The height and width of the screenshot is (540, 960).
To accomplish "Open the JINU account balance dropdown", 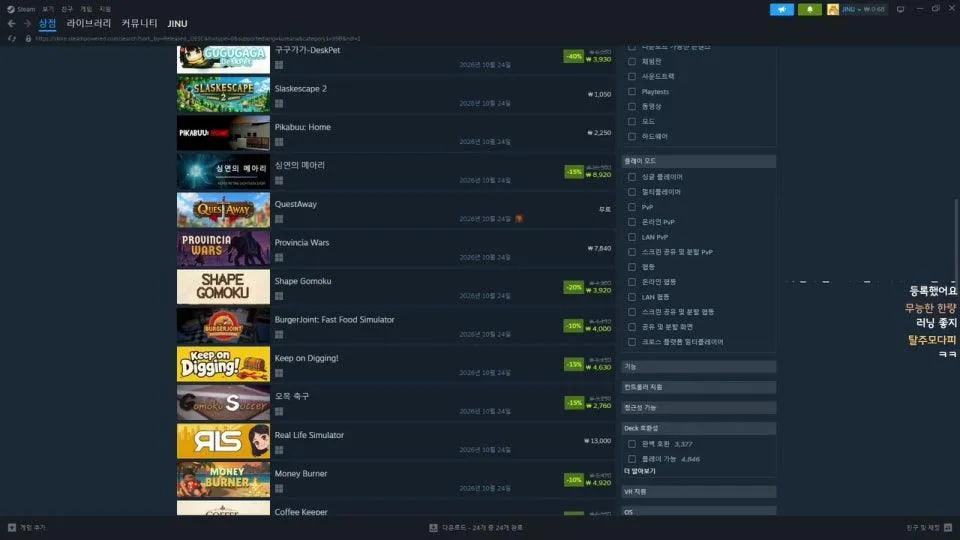I will pos(863,9).
